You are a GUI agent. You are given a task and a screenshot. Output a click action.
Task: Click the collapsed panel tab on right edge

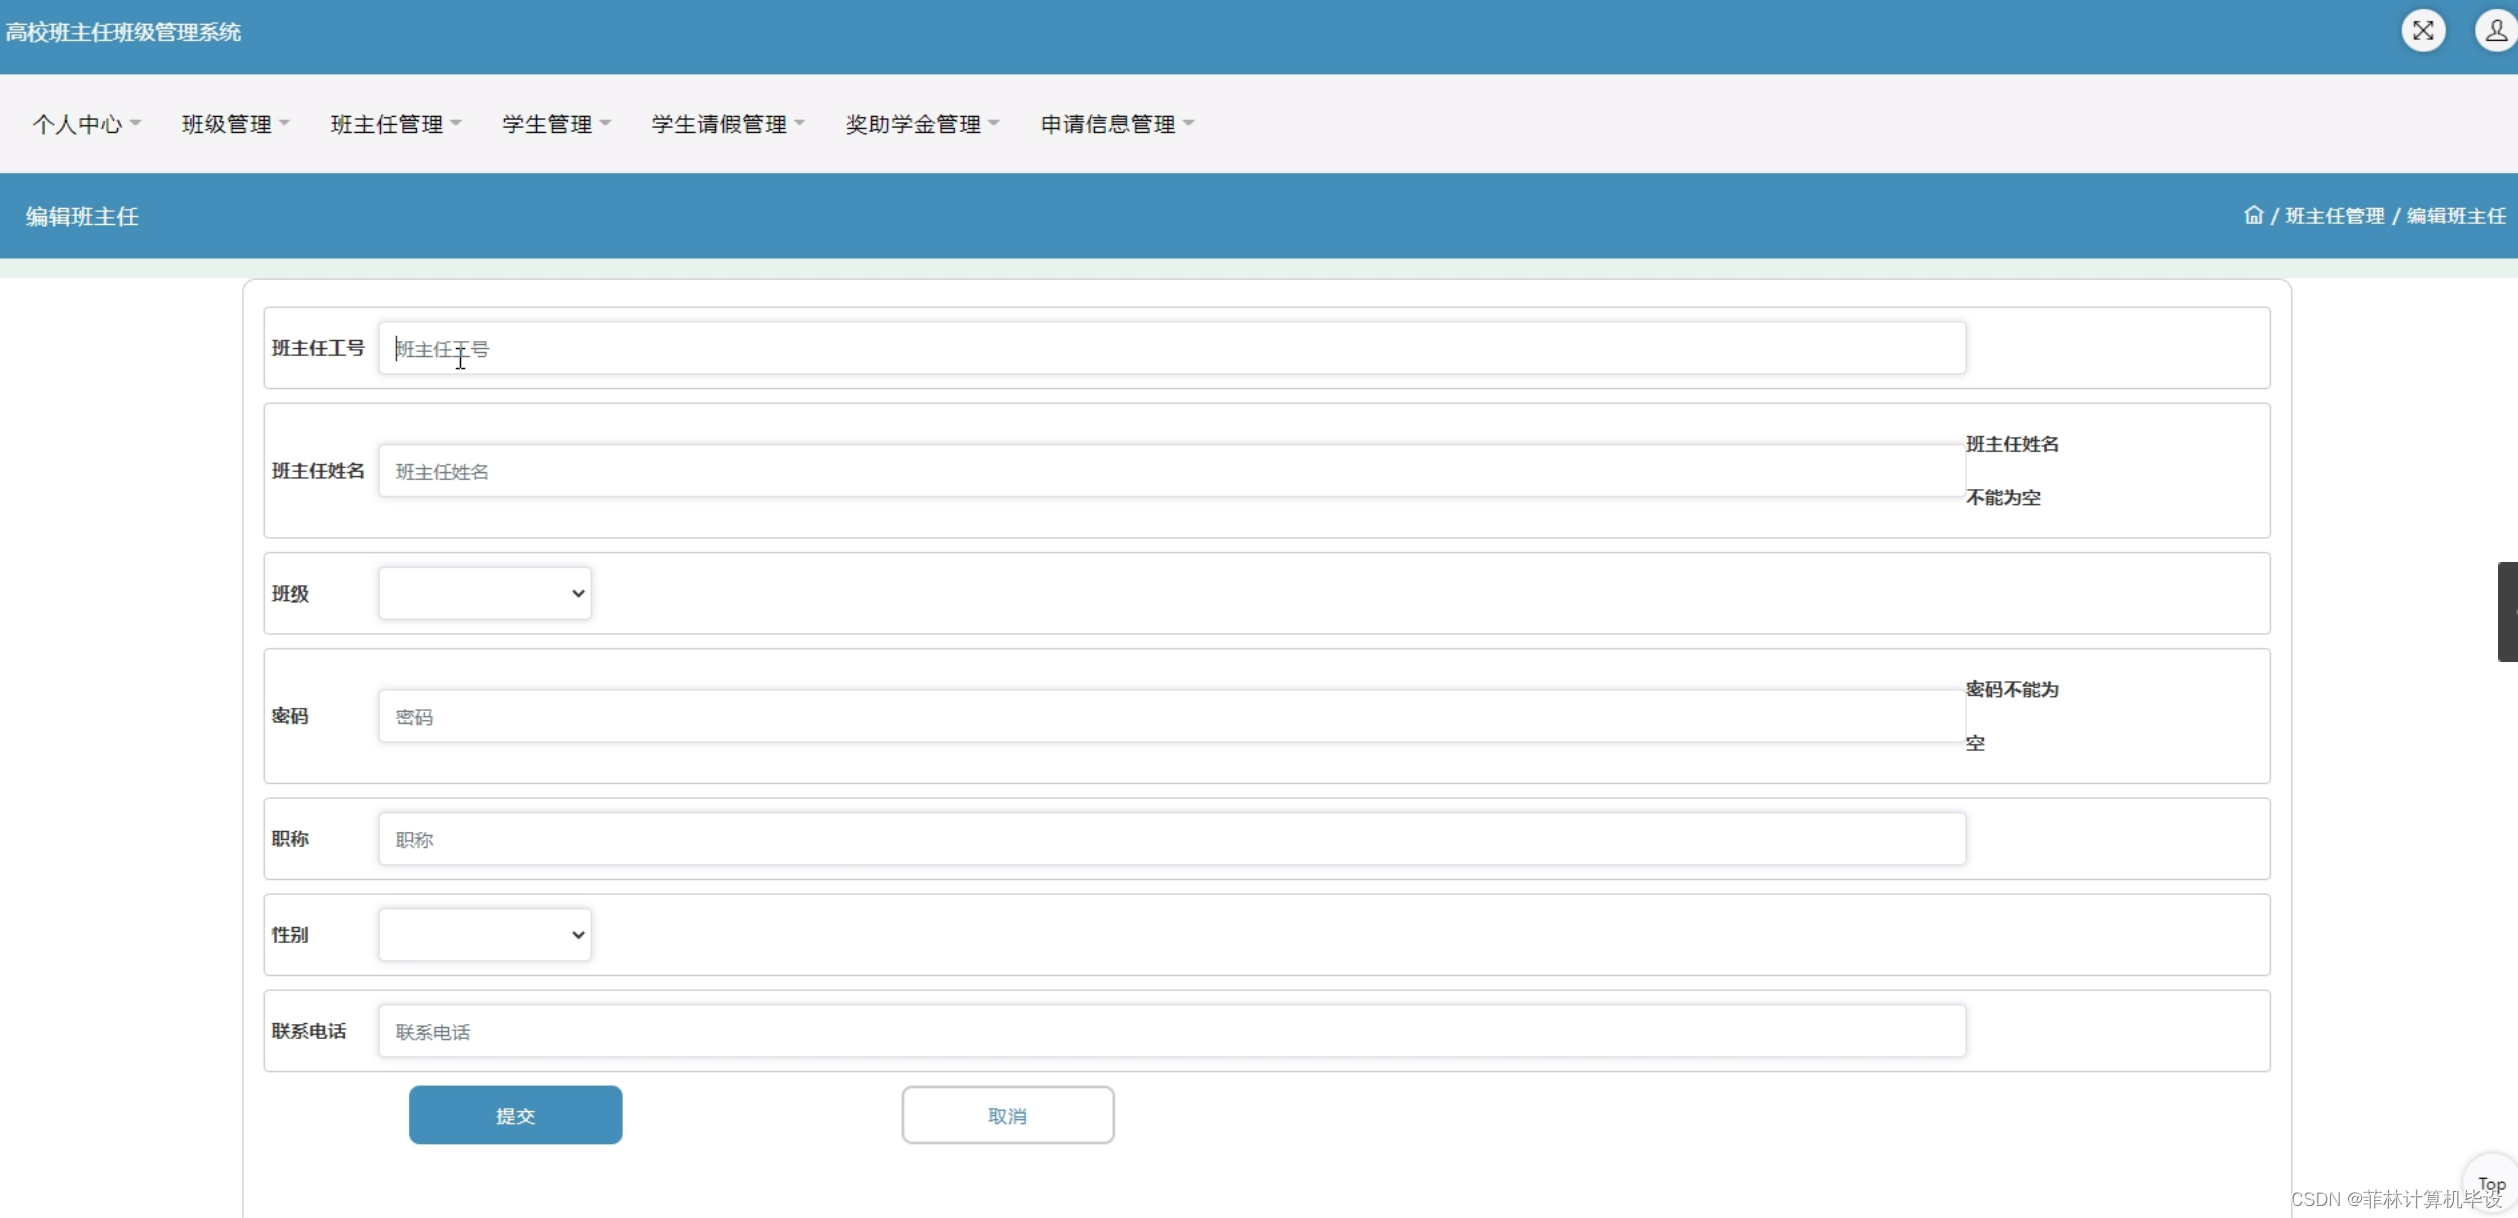coord(2508,611)
